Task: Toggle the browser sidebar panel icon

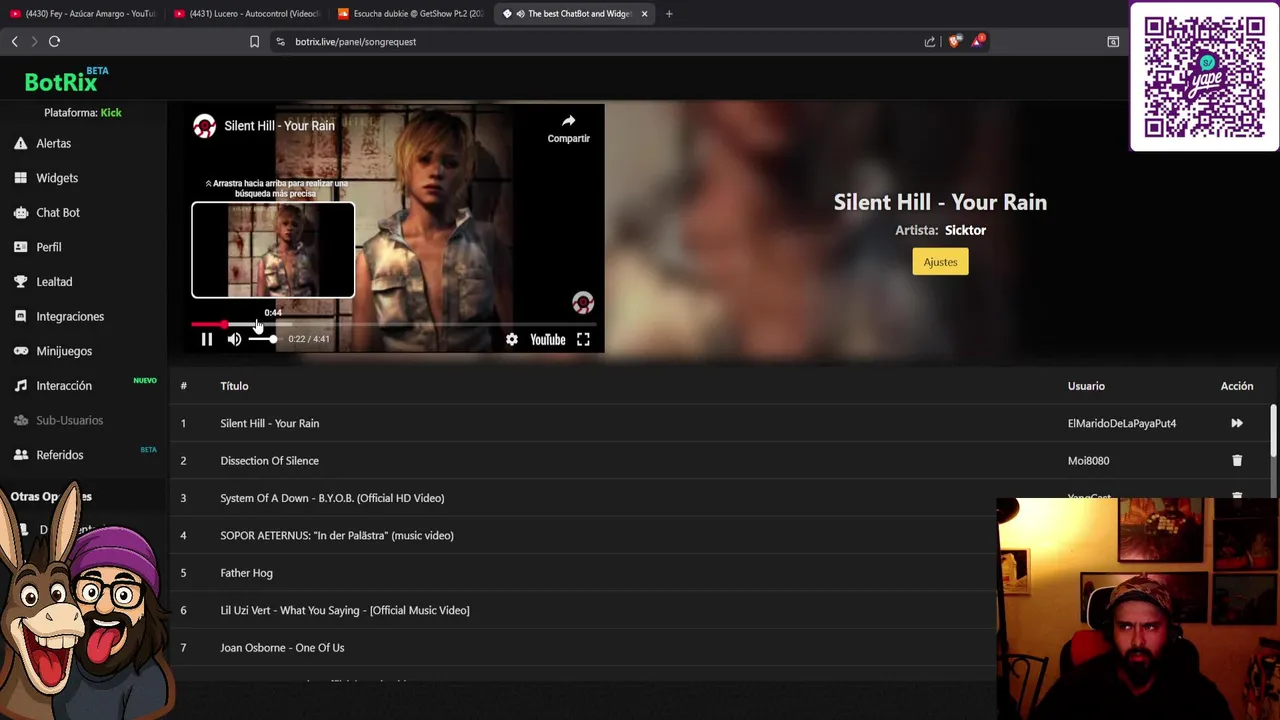Action: [1113, 42]
